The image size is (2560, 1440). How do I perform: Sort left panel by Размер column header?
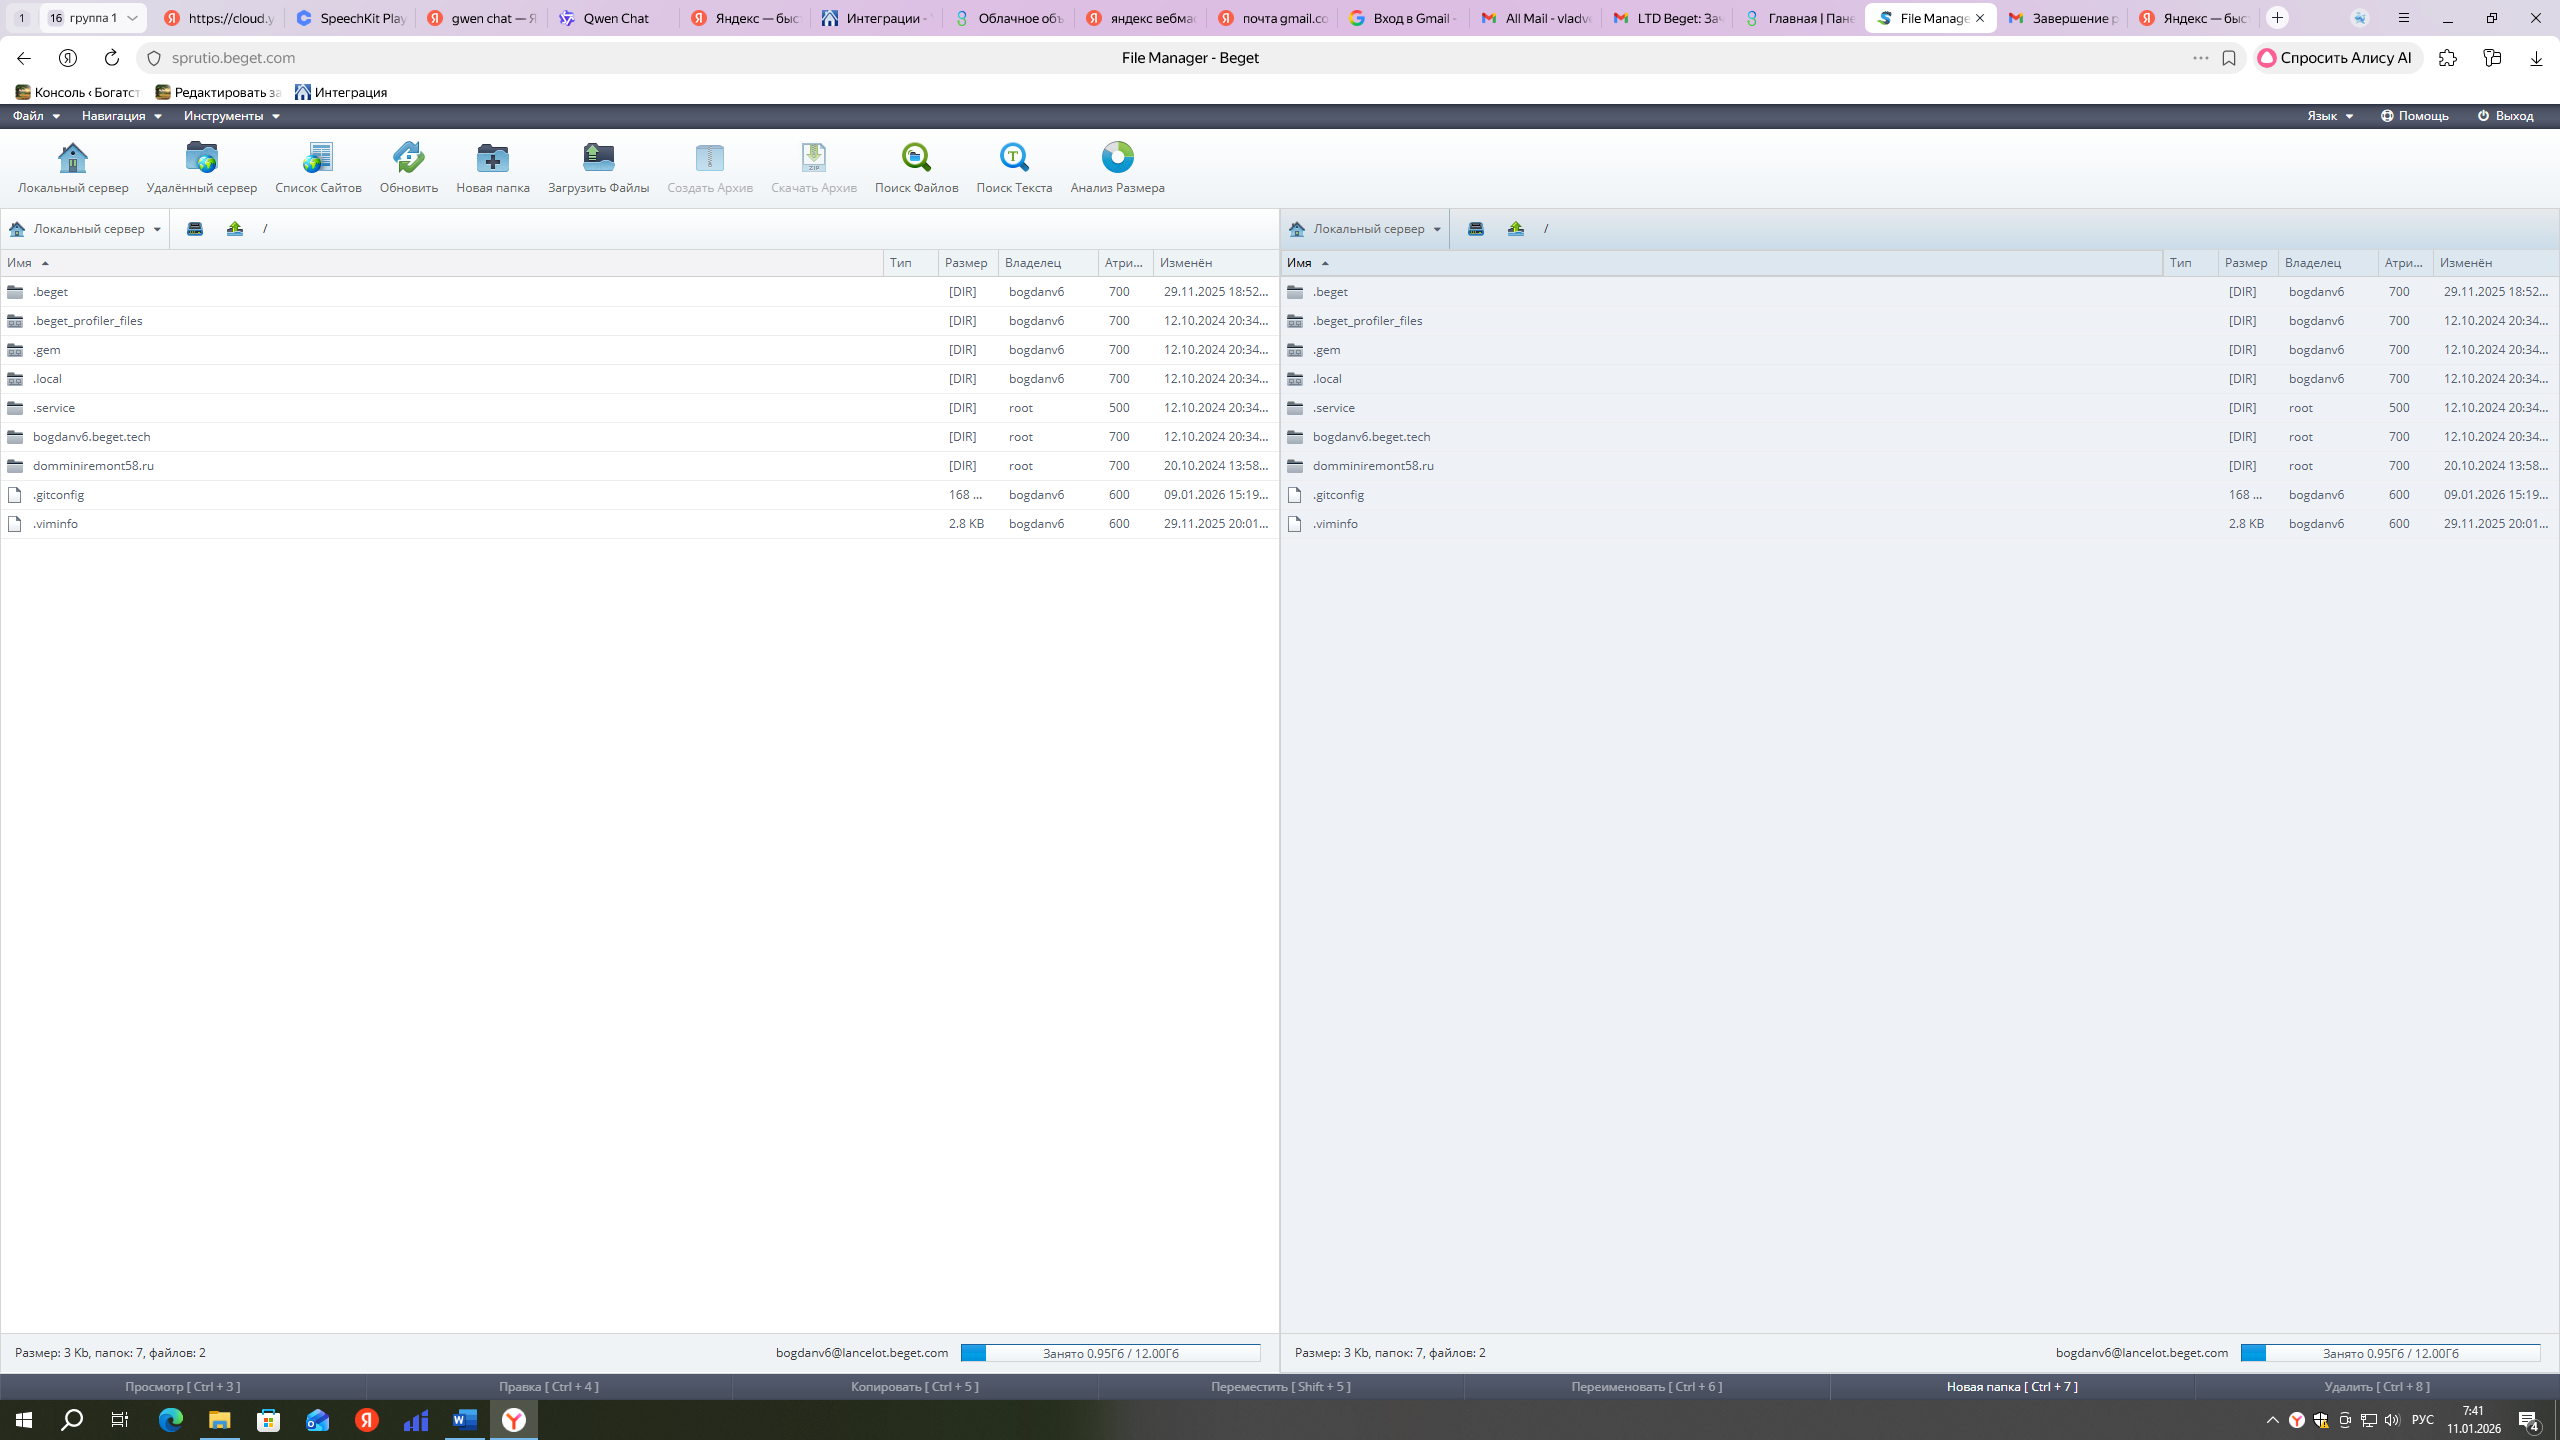pyautogui.click(x=966, y=263)
